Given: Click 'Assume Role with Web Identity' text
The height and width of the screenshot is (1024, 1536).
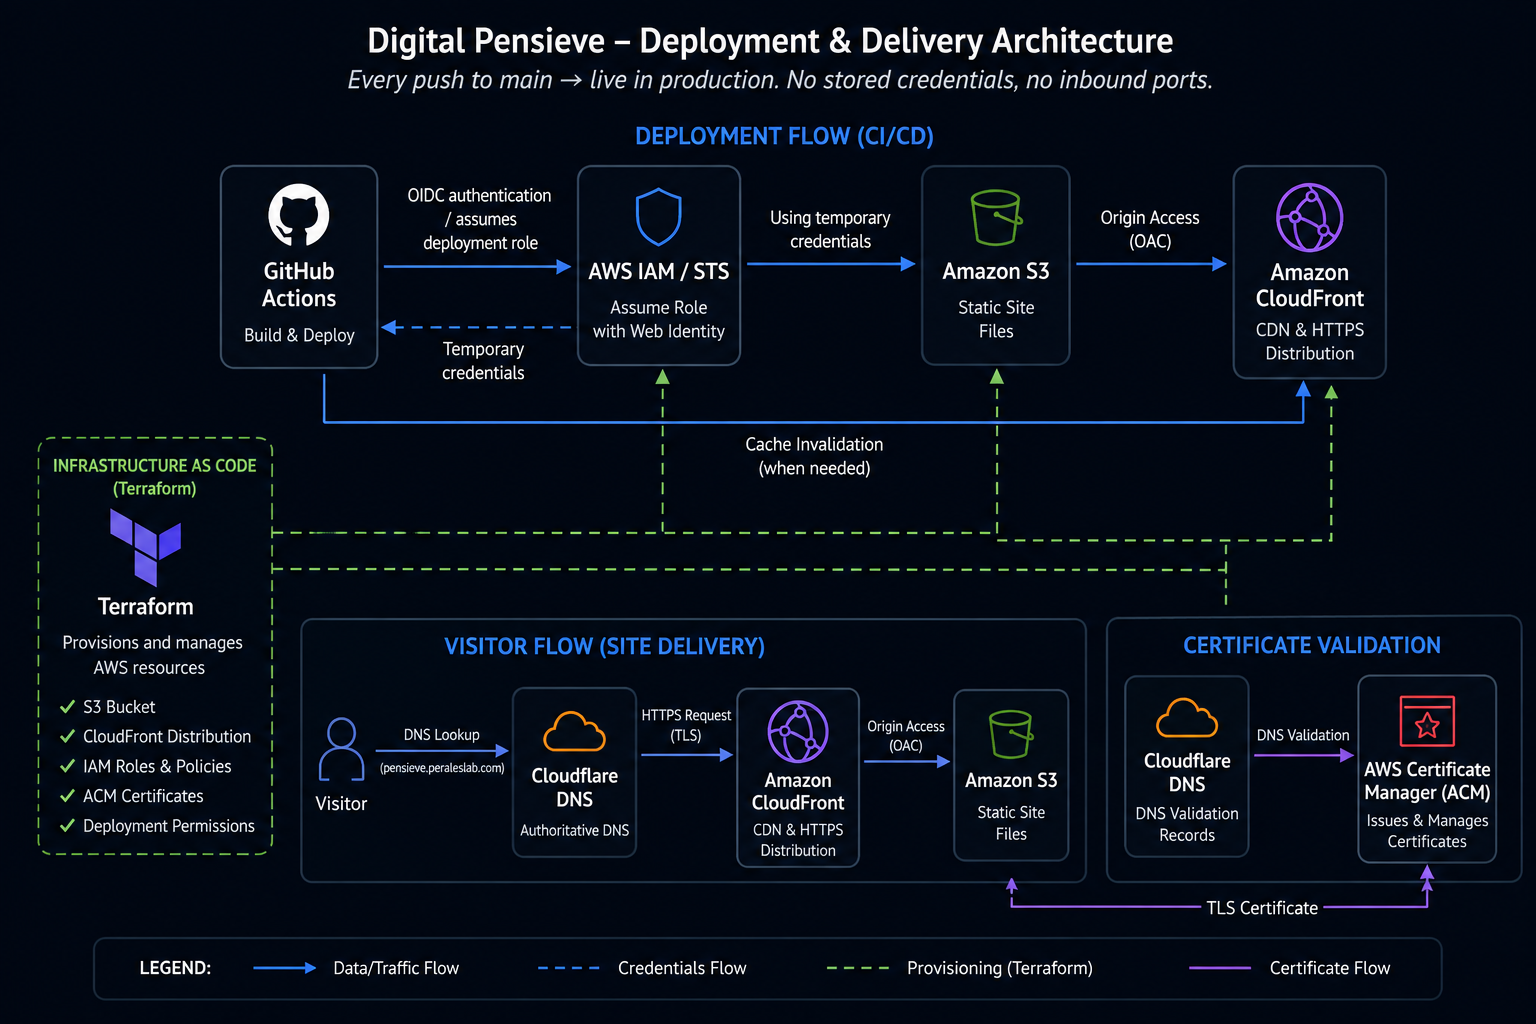Looking at the screenshot, I should pos(659,320).
